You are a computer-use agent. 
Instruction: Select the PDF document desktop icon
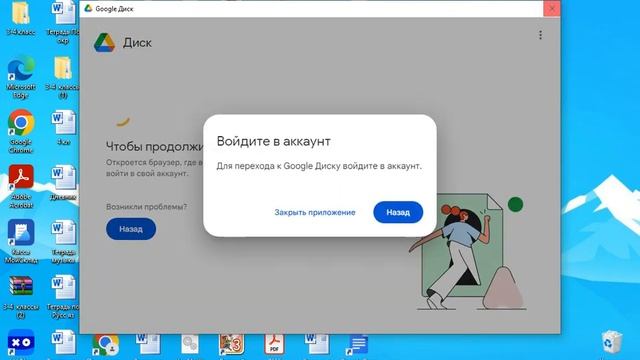click(x=274, y=344)
